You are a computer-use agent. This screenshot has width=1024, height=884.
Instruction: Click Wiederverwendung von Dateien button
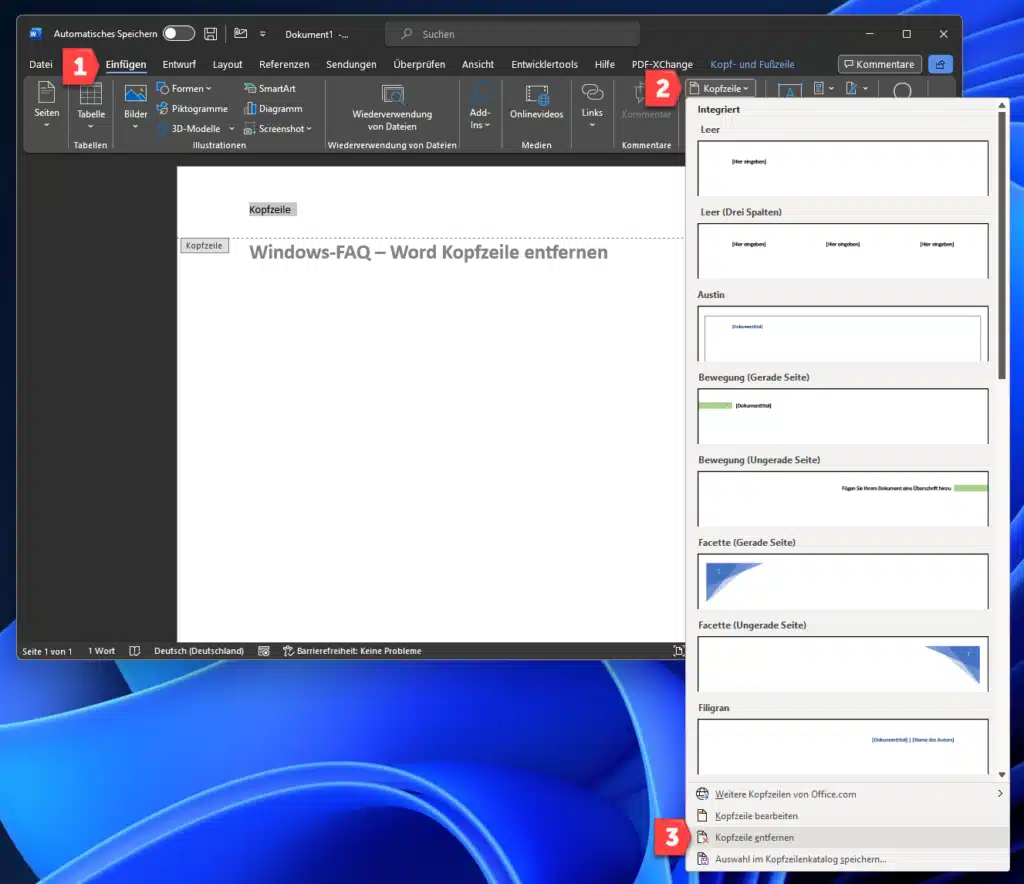[x=392, y=108]
